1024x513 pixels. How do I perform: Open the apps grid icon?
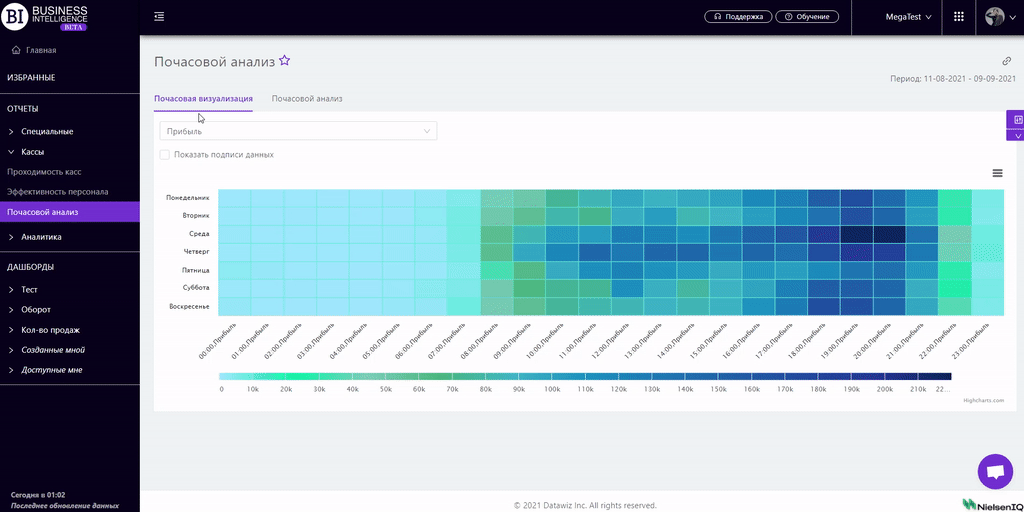(959, 17)
